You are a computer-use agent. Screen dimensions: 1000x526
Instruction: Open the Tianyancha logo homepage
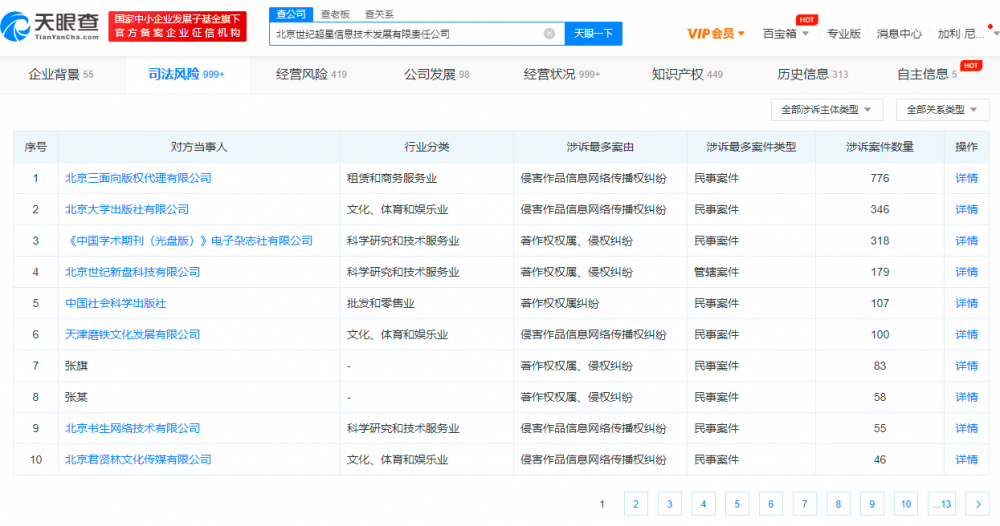coord(50,27)
